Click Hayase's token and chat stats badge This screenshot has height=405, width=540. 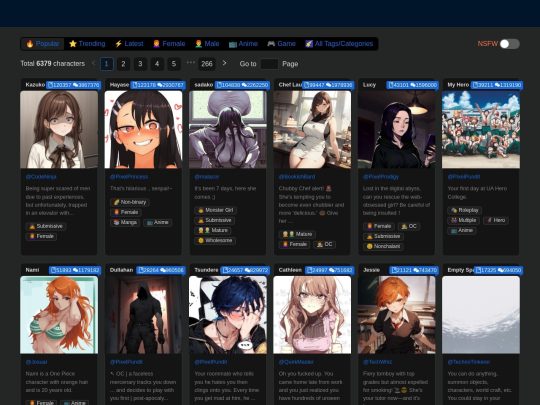point(158,85)
